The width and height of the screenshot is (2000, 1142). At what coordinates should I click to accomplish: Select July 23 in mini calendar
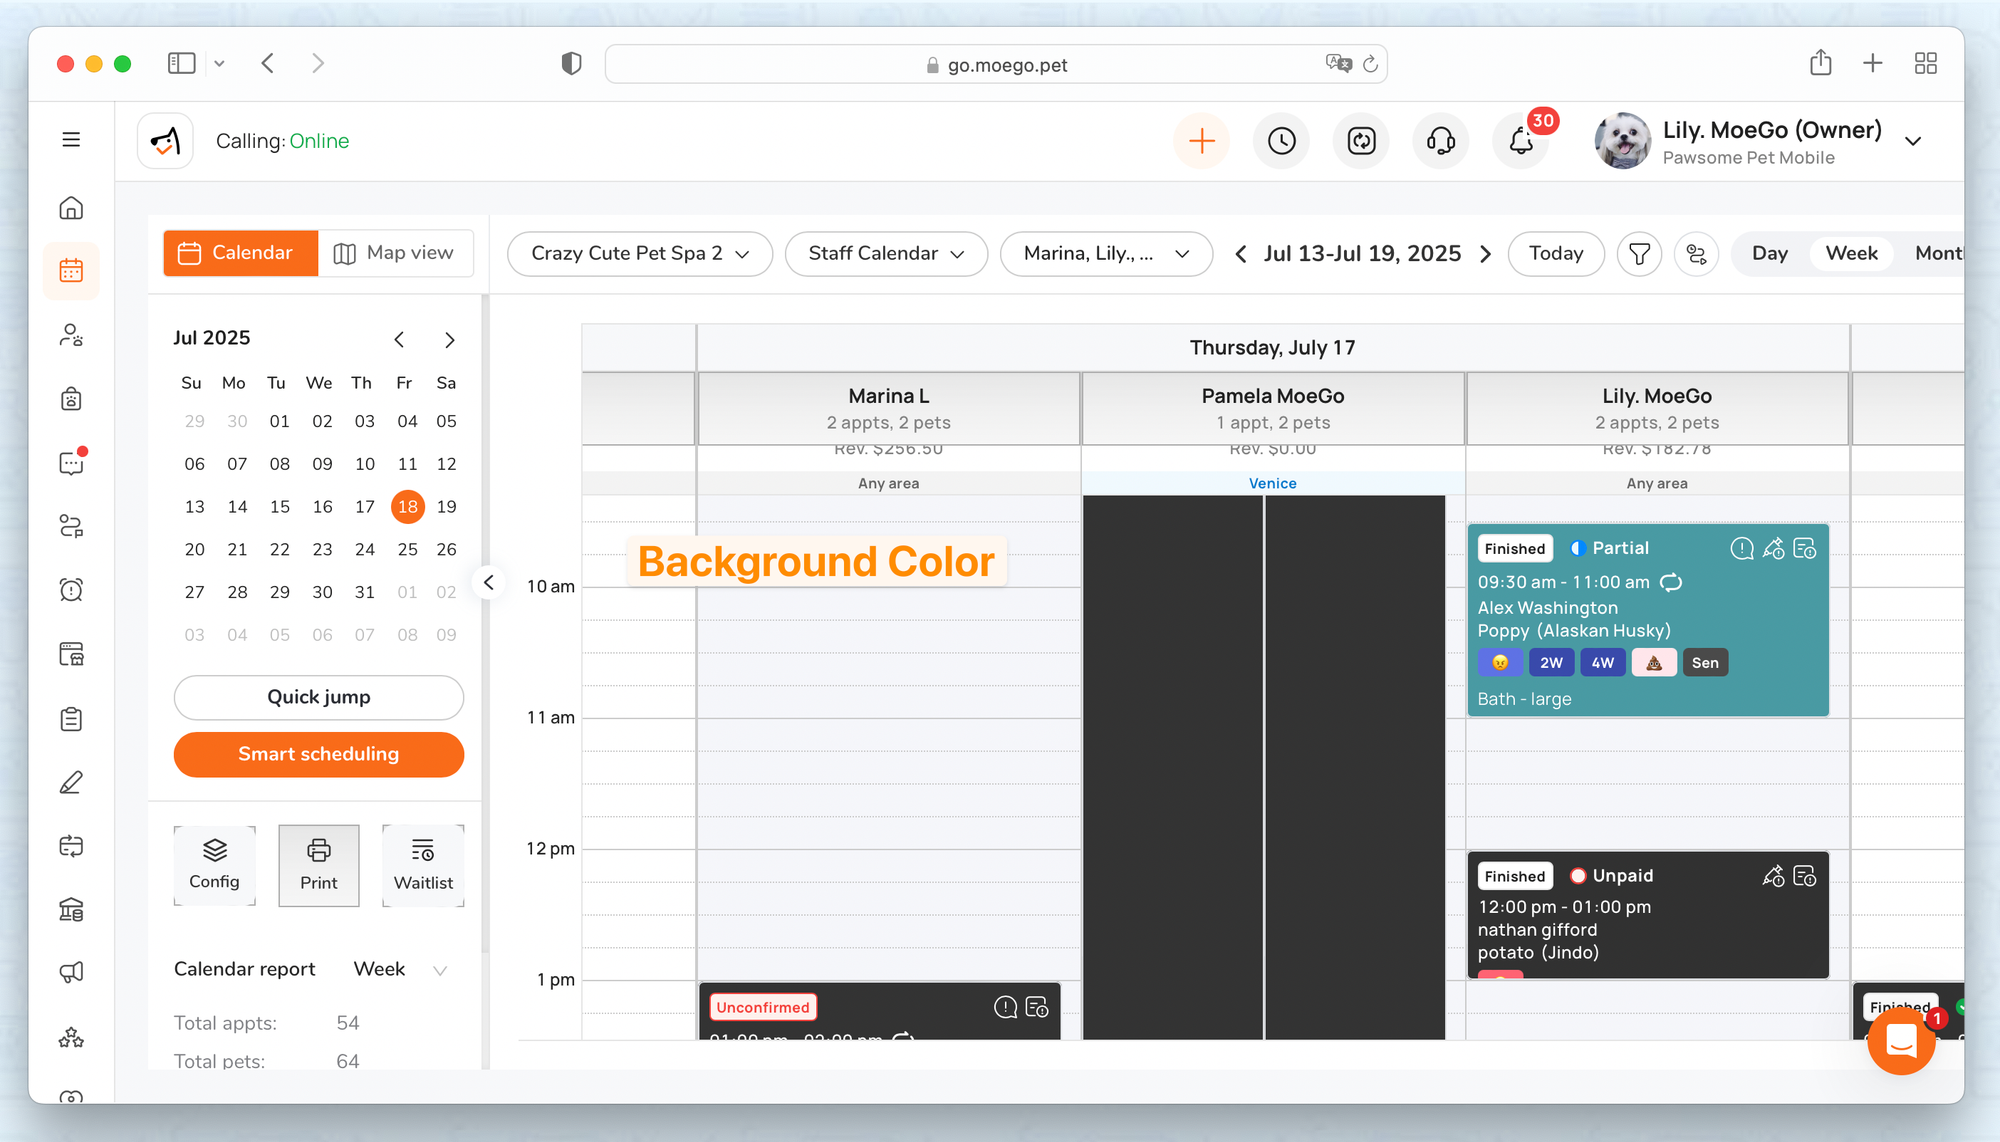click(322, 549)
